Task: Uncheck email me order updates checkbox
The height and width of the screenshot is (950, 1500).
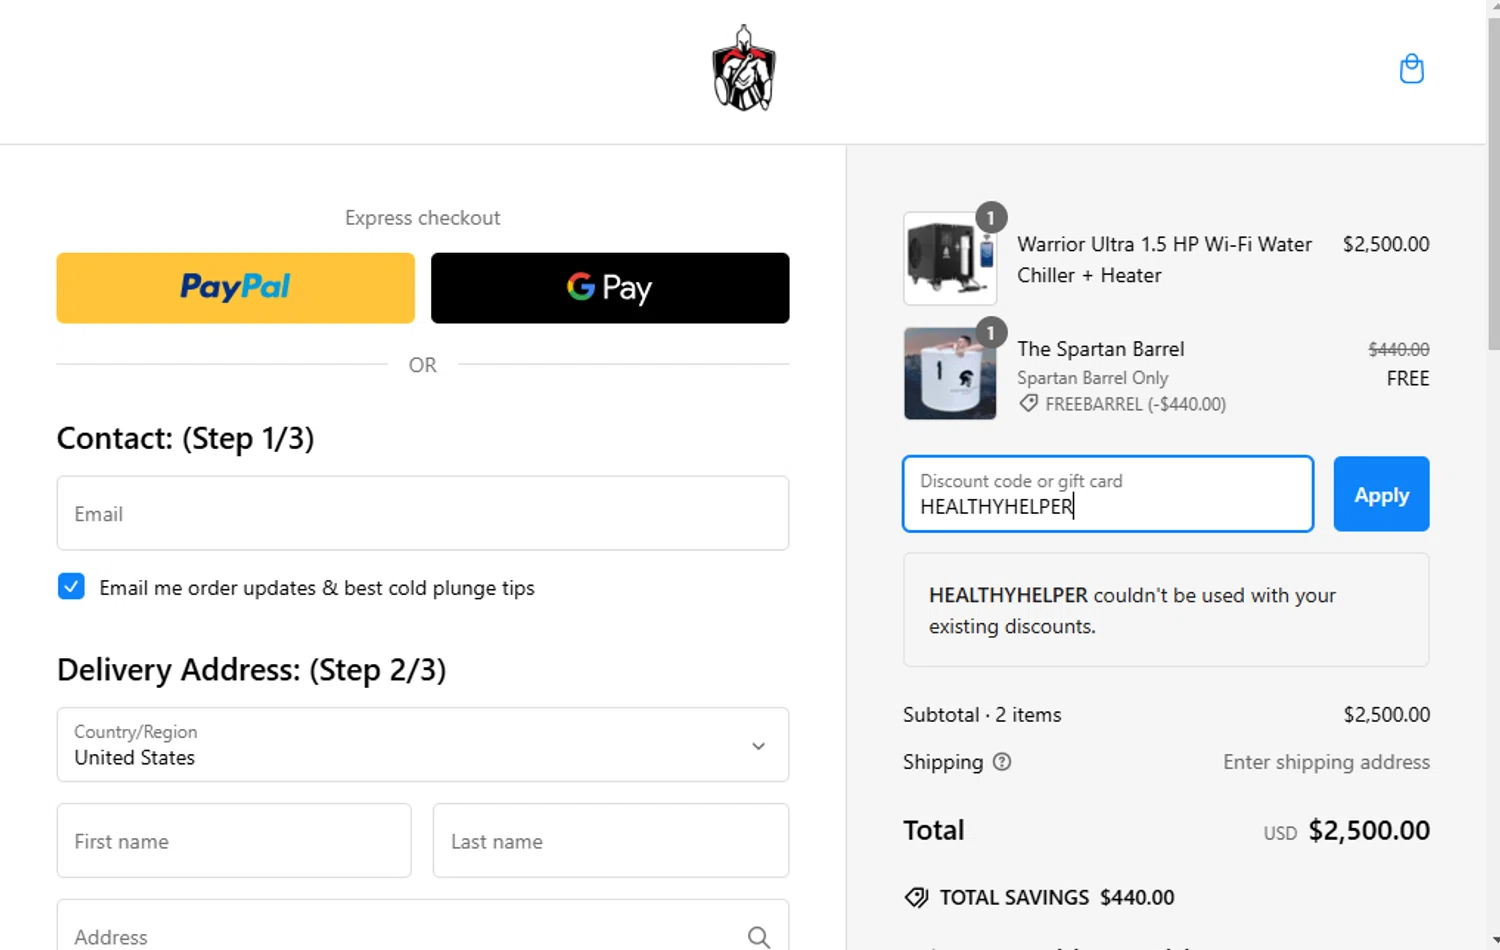Action: click(71, 587)
